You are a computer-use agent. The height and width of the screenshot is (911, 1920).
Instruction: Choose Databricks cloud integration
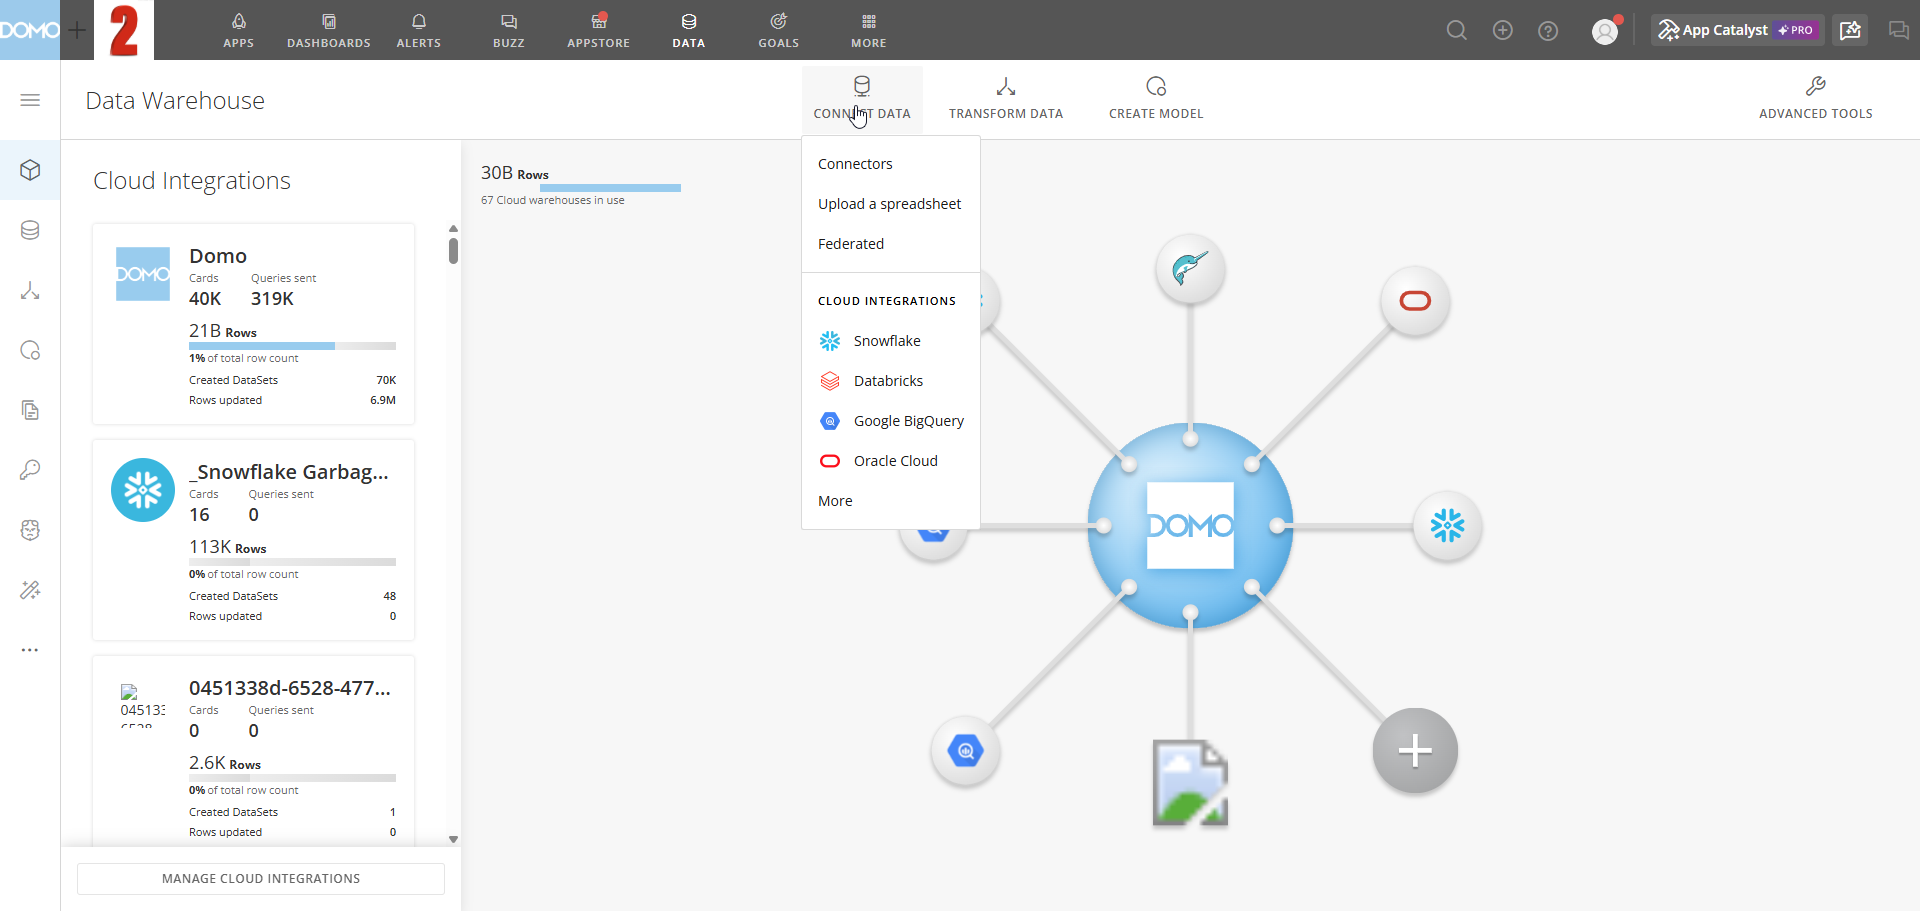pyautogui.click(x=890, y=381)
